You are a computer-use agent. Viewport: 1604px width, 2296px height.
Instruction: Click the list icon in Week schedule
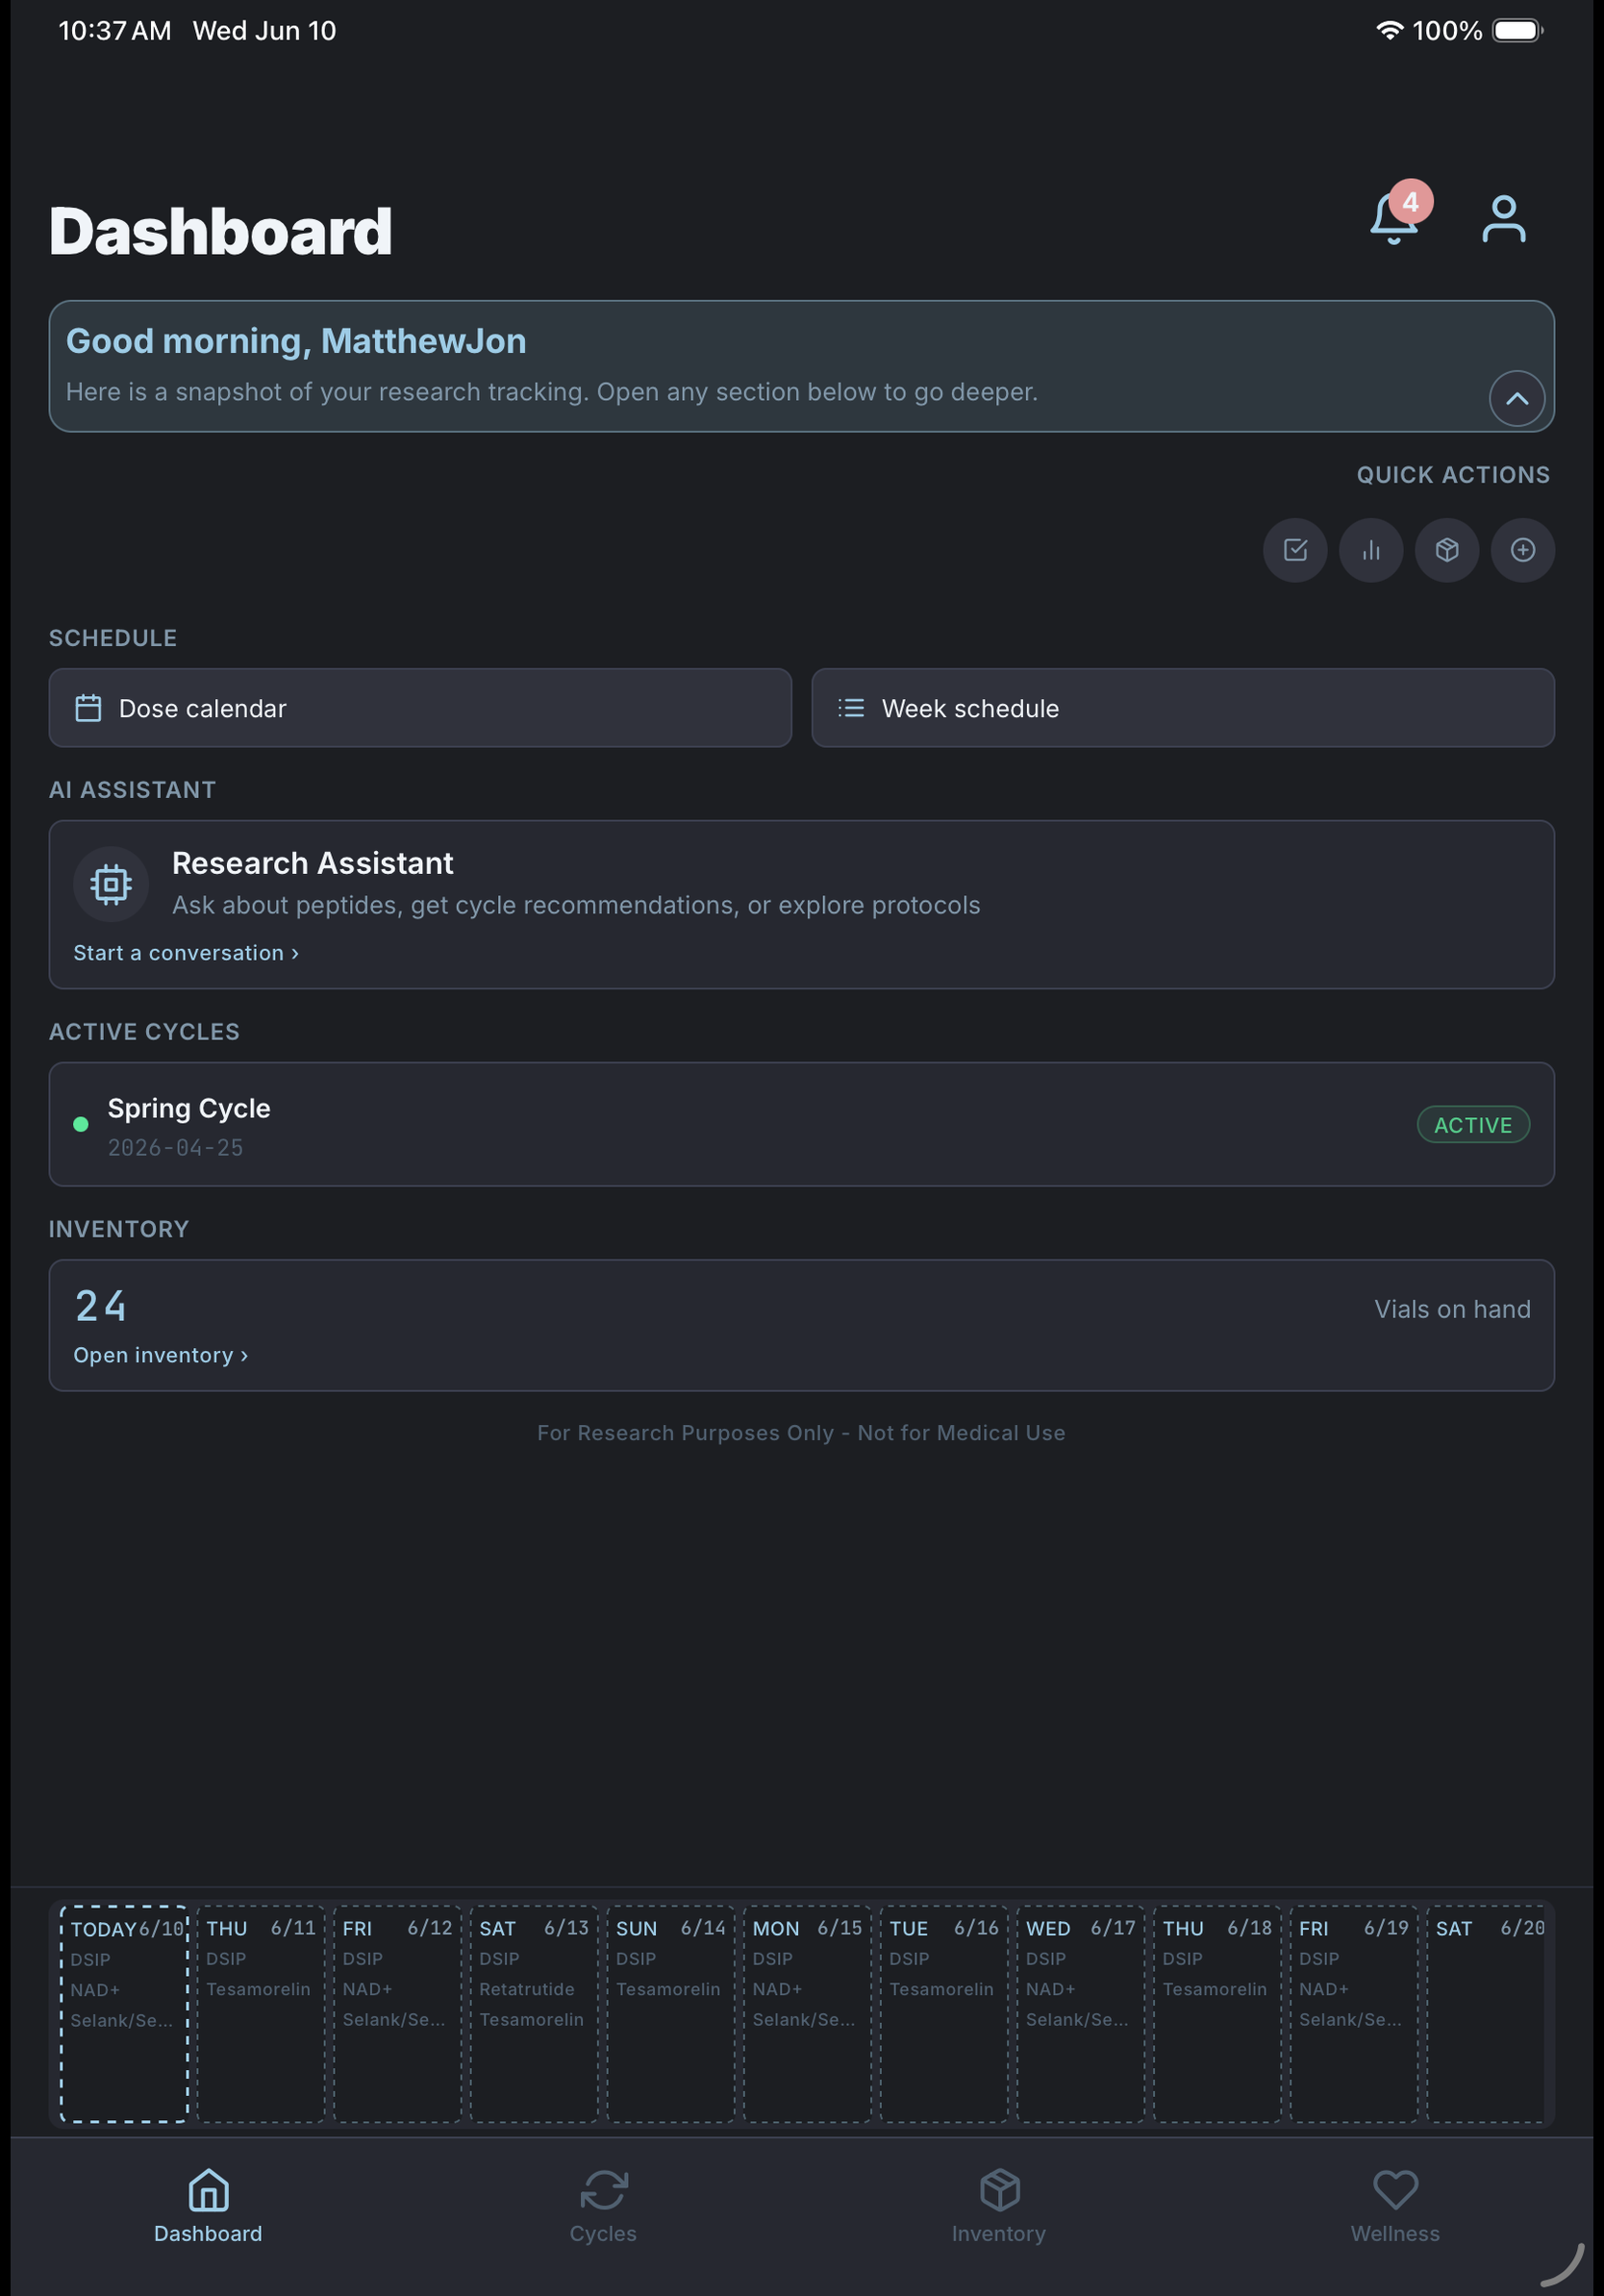coord(851,708)
